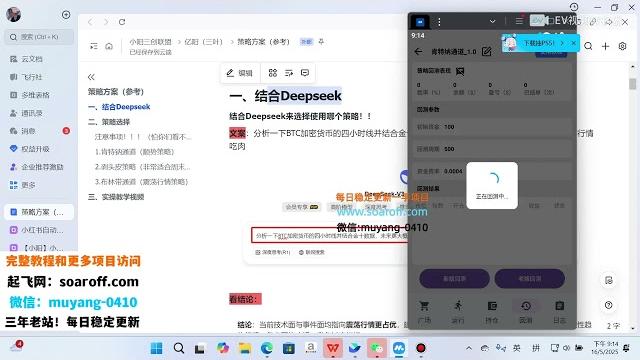640x360 pixels.
Task: Open WeChat from the taskbar
Action: (x=377, y=348)
